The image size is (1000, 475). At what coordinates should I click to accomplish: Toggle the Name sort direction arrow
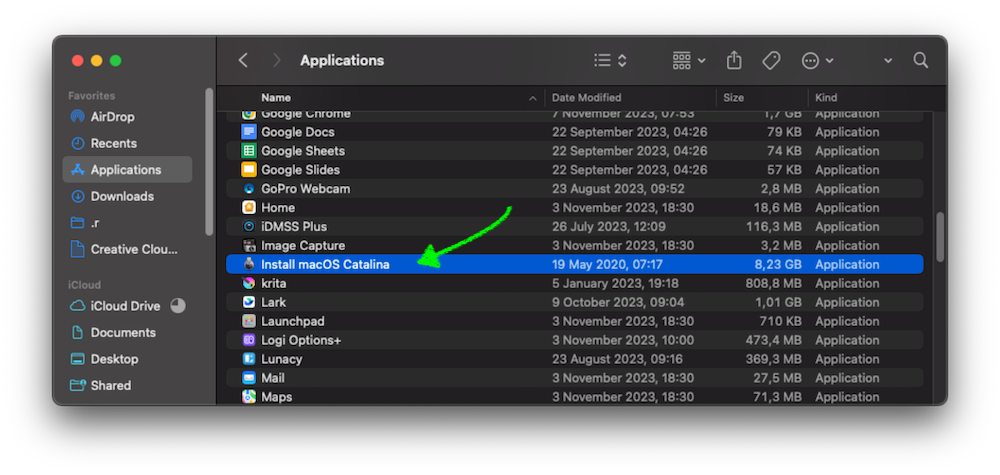(533, 98)
